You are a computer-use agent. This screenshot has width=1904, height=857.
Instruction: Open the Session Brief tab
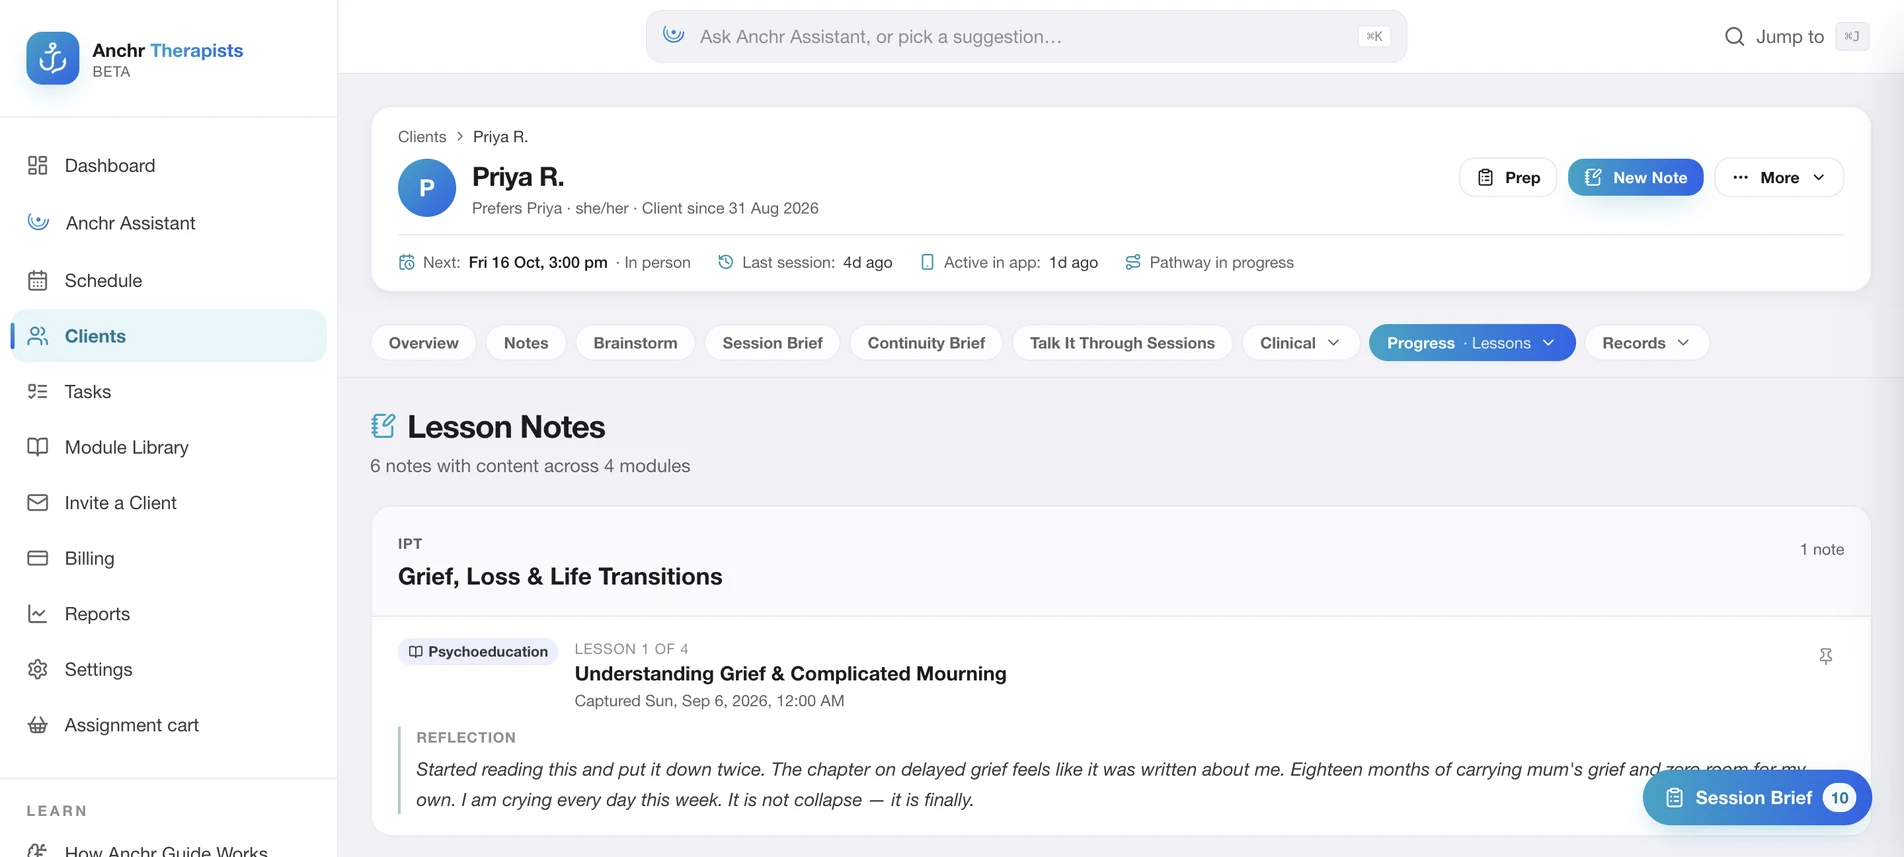pyautogui.click(x=772, y=343)
